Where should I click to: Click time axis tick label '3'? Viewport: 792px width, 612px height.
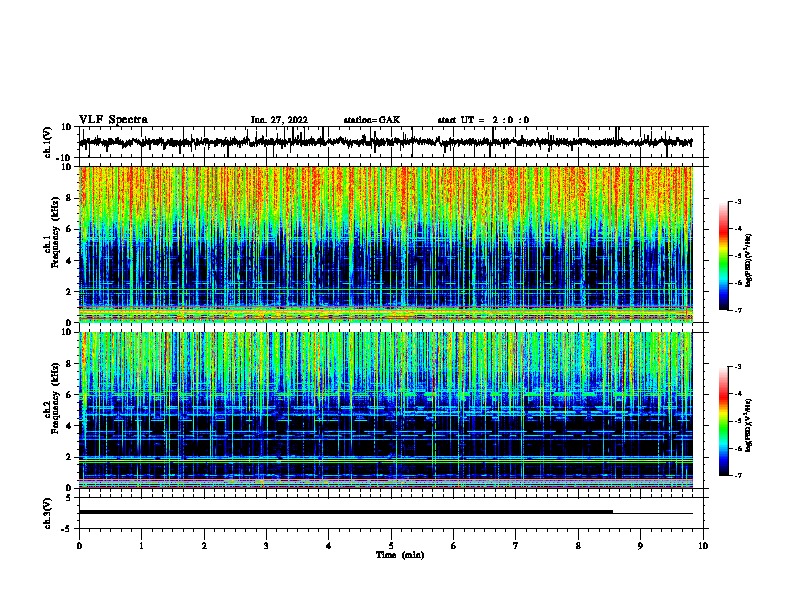click(x=266, y=546)
